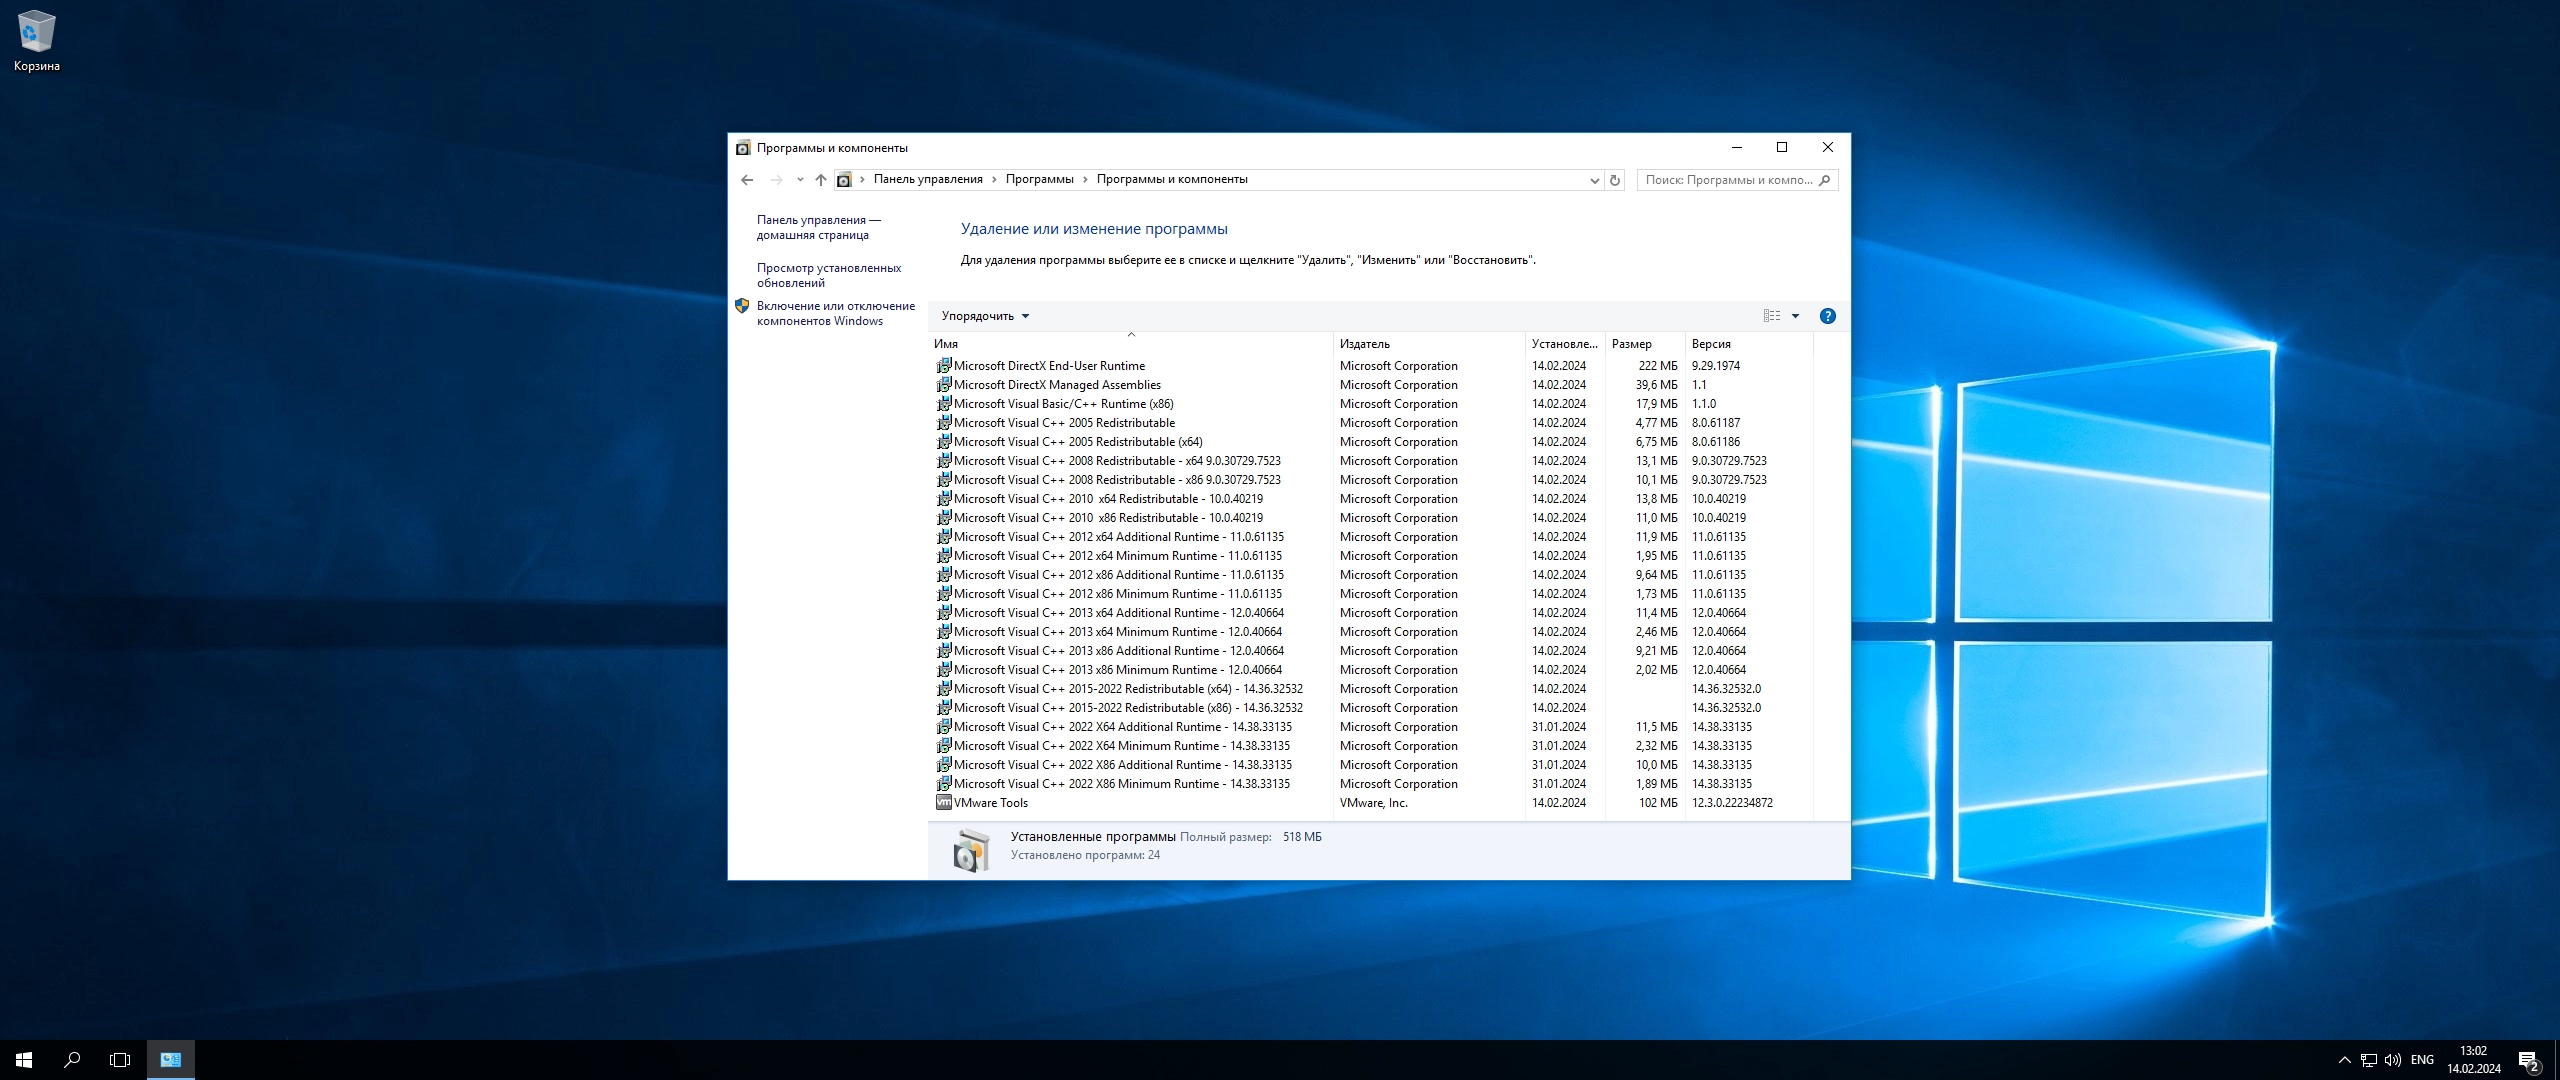Open Task View on taskbar
2560x1080 pixels.
(x=120, y=1060)
